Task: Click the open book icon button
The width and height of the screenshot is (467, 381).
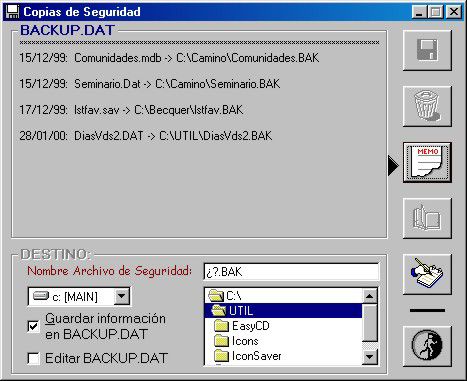Action: coord(427,218)
